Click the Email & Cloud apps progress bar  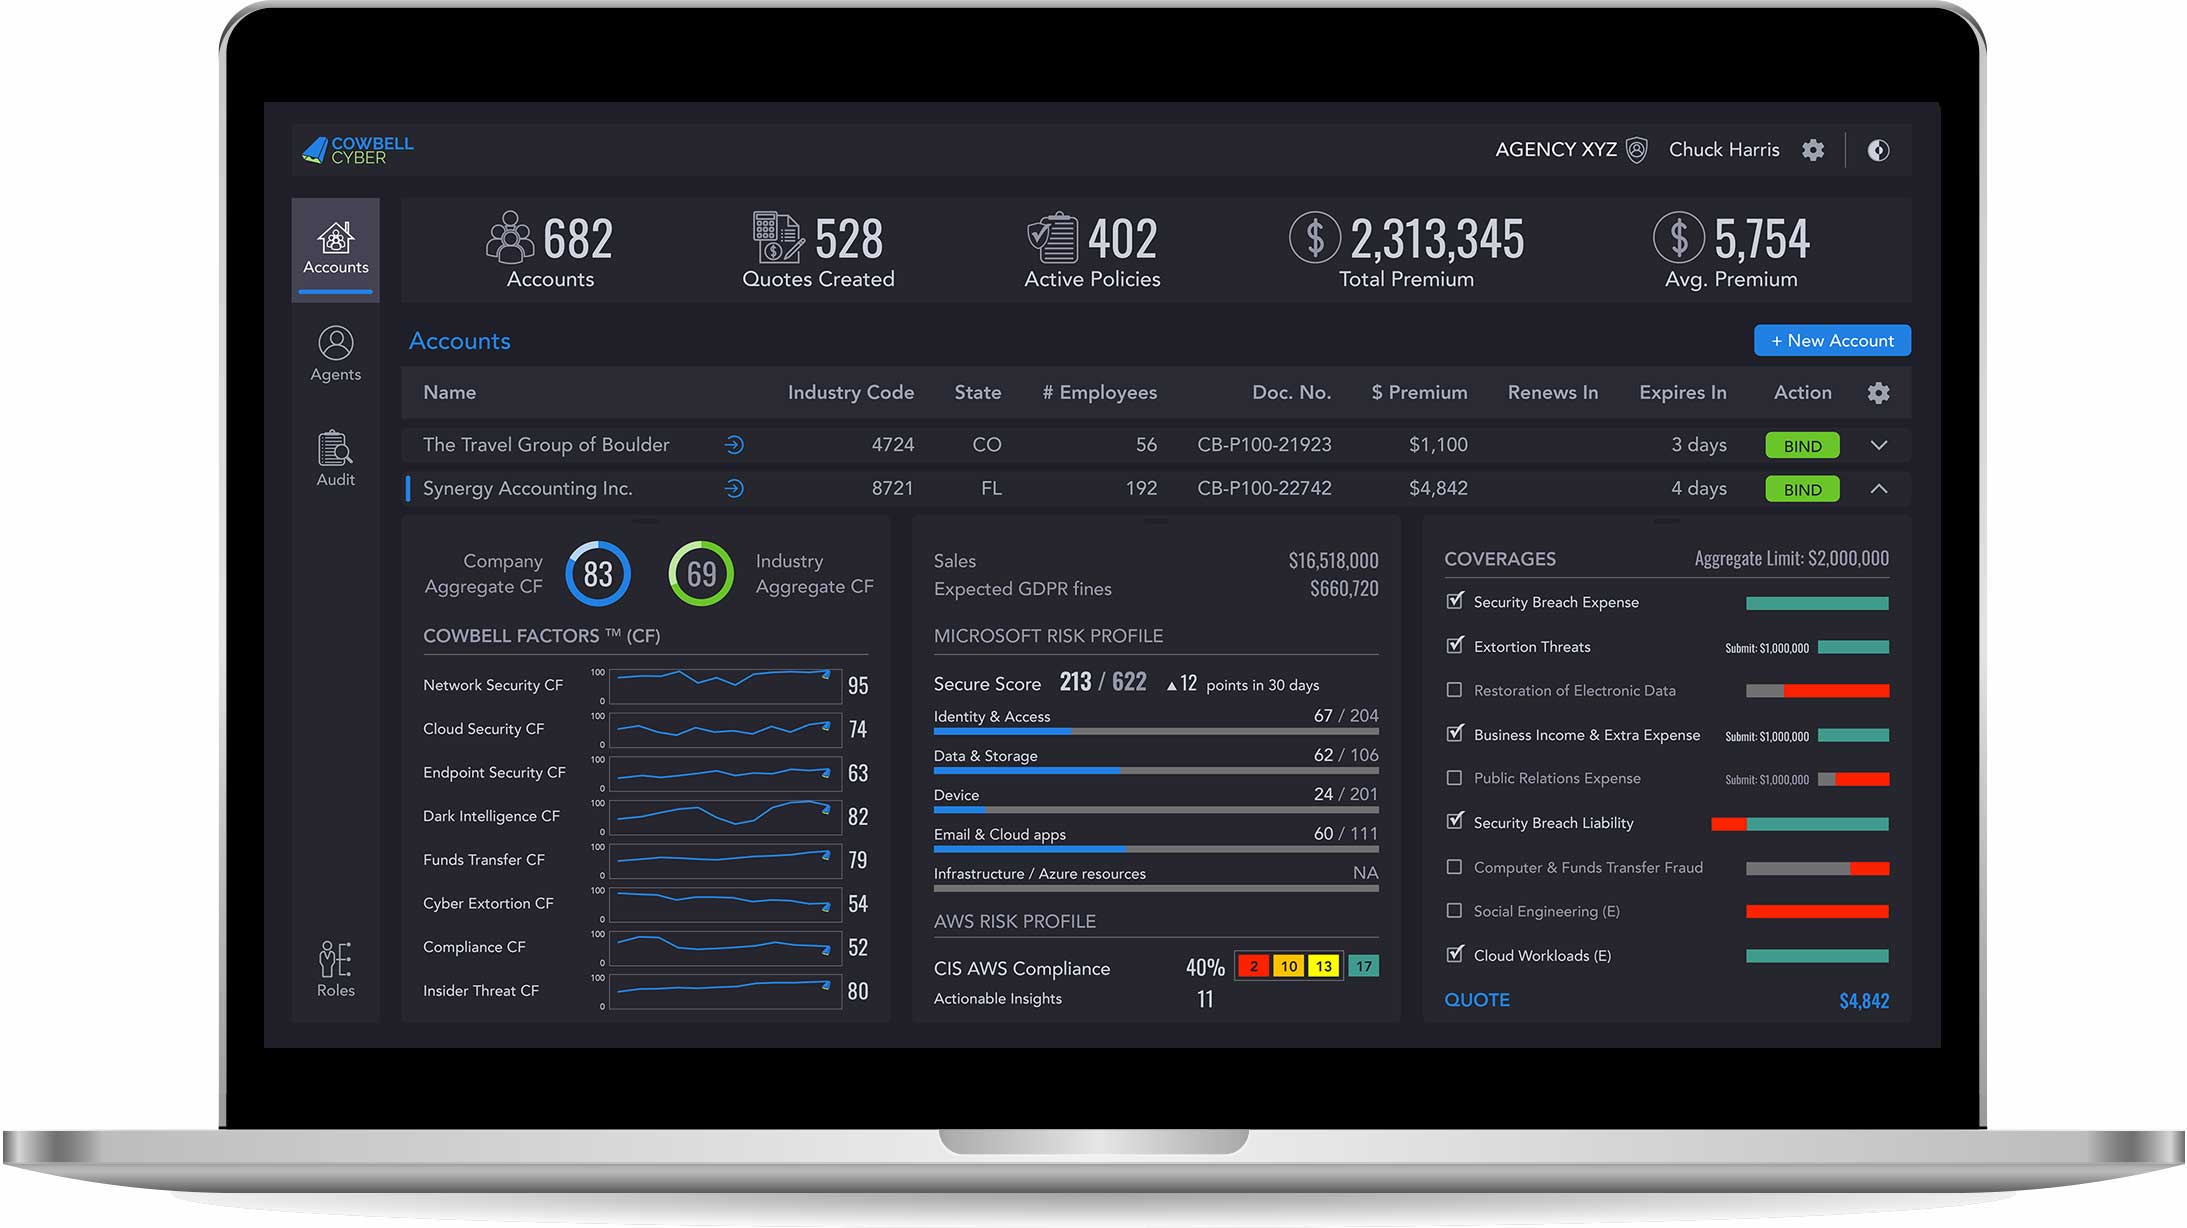[1156, 849]
